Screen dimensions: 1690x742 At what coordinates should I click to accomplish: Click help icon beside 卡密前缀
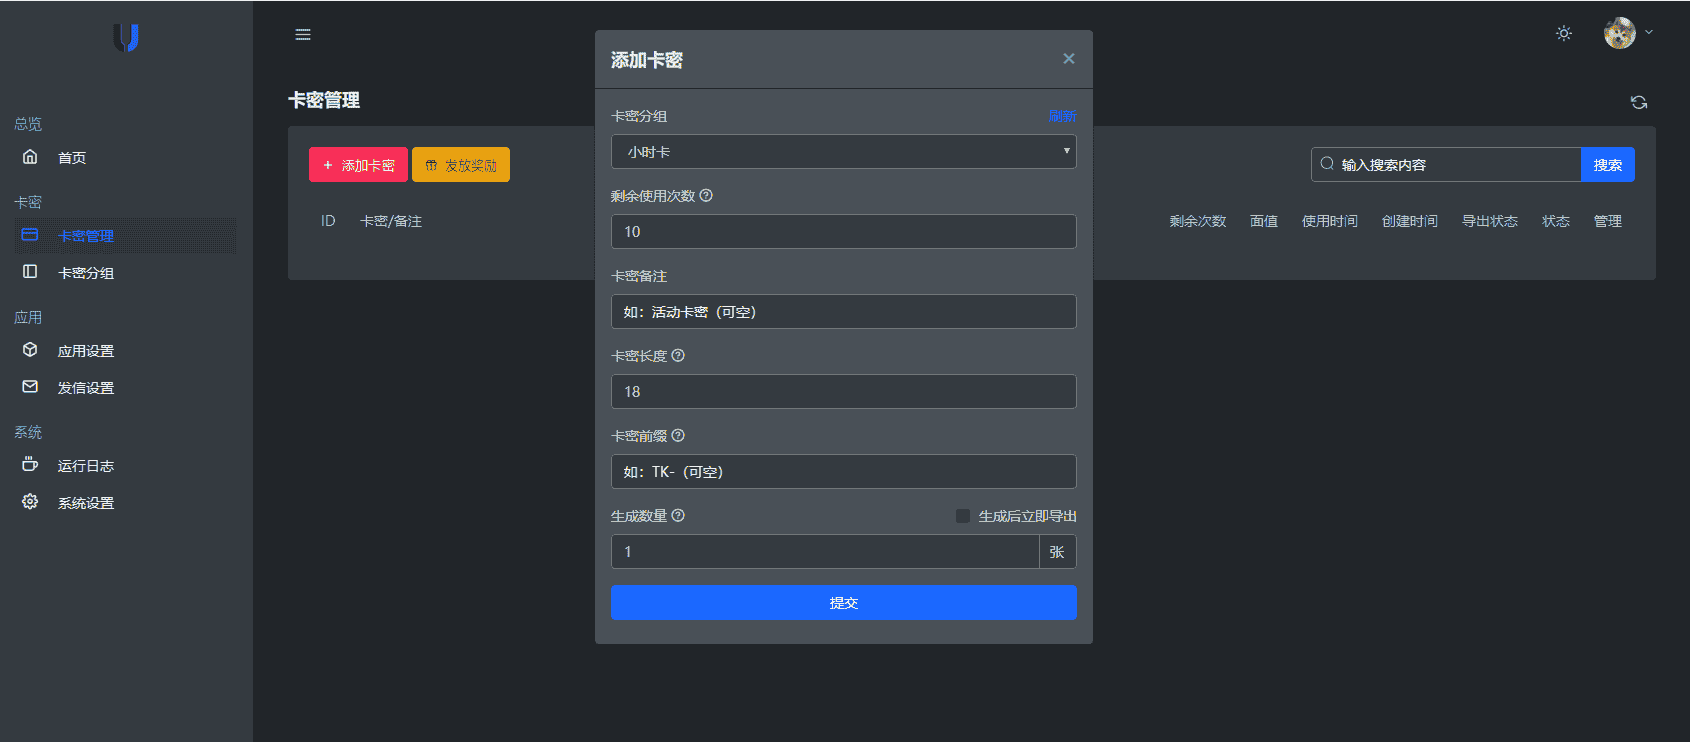[678, 436]
